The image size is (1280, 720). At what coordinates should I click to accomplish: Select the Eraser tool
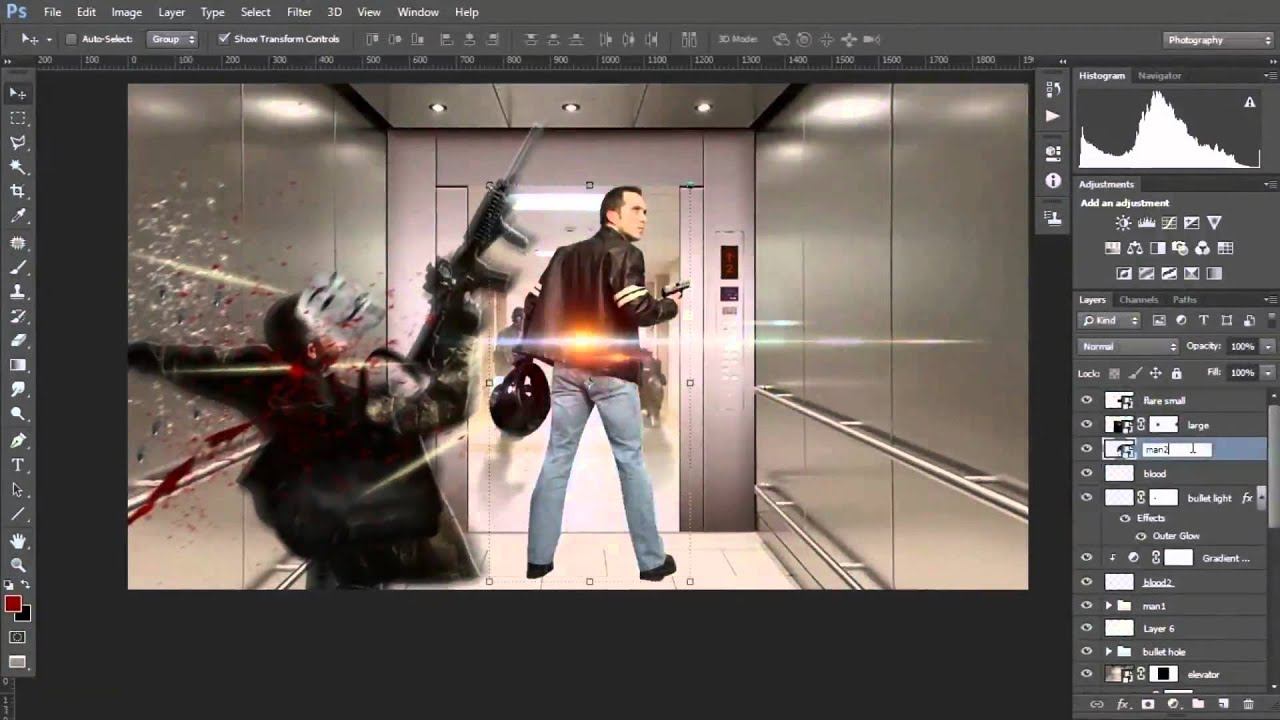pos(18,341)
